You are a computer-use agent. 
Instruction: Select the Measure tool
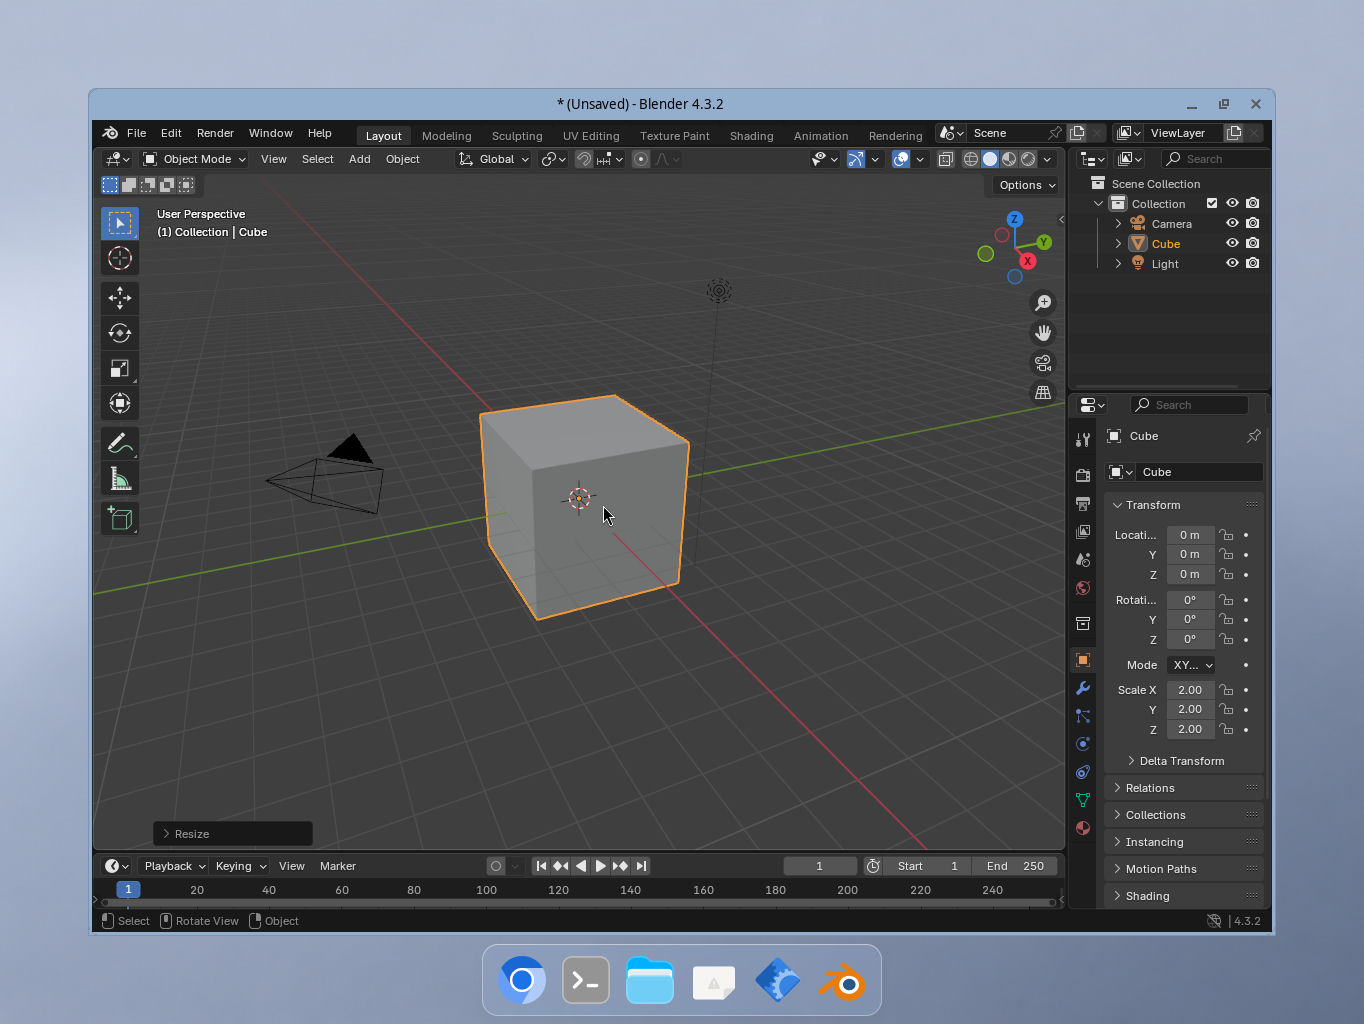point(120,479)
